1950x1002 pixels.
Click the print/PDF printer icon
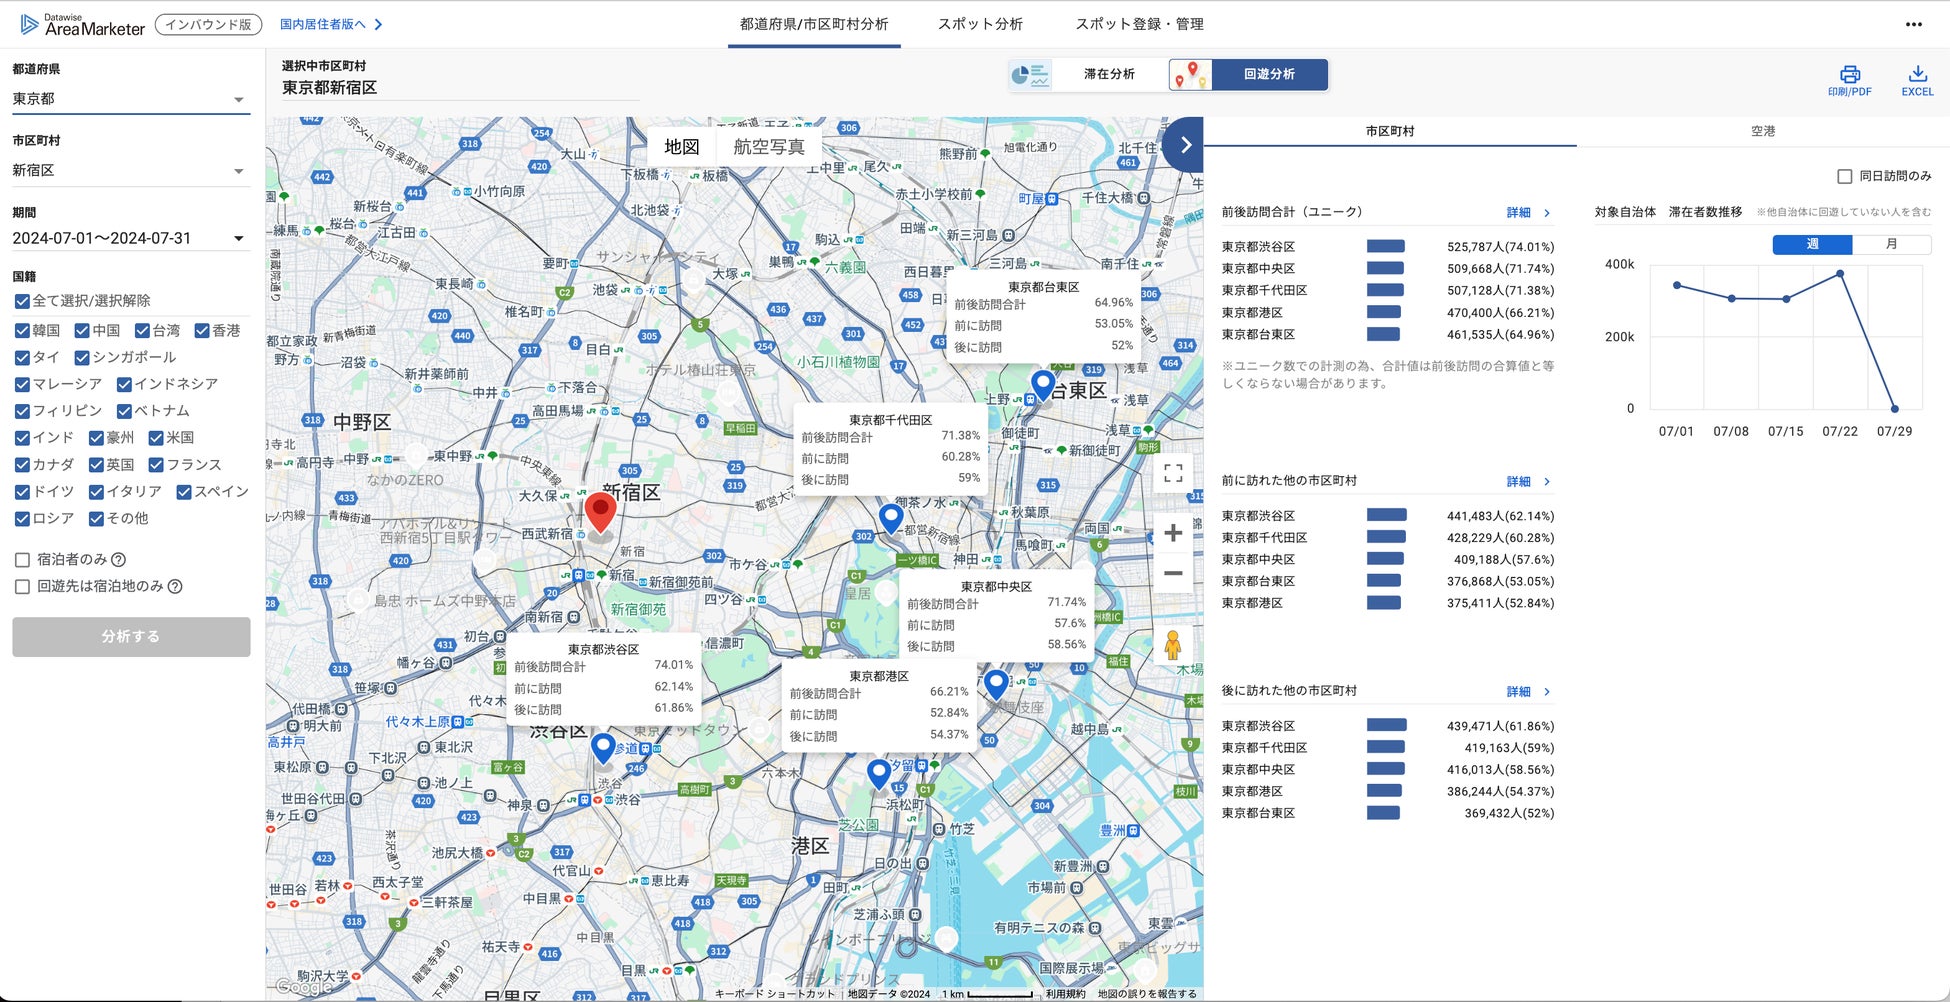[1849, 75]
